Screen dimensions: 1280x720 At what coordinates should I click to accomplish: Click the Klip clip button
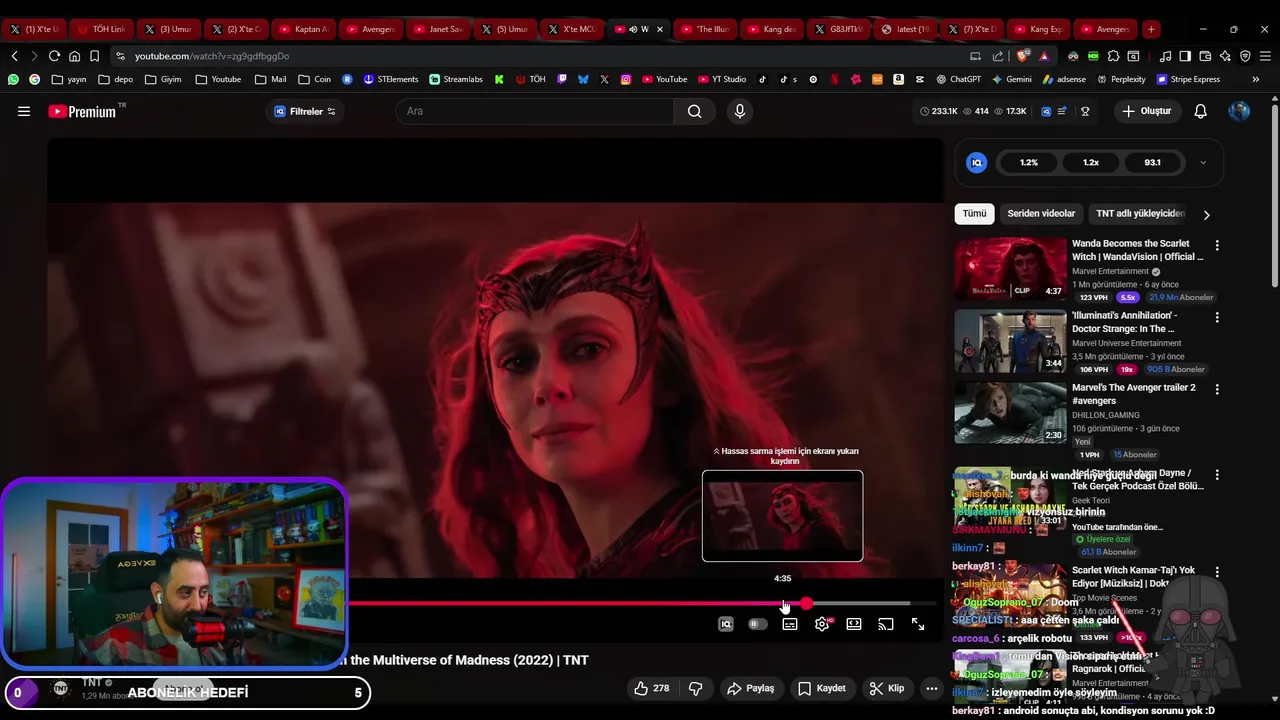tap(887, 688)
